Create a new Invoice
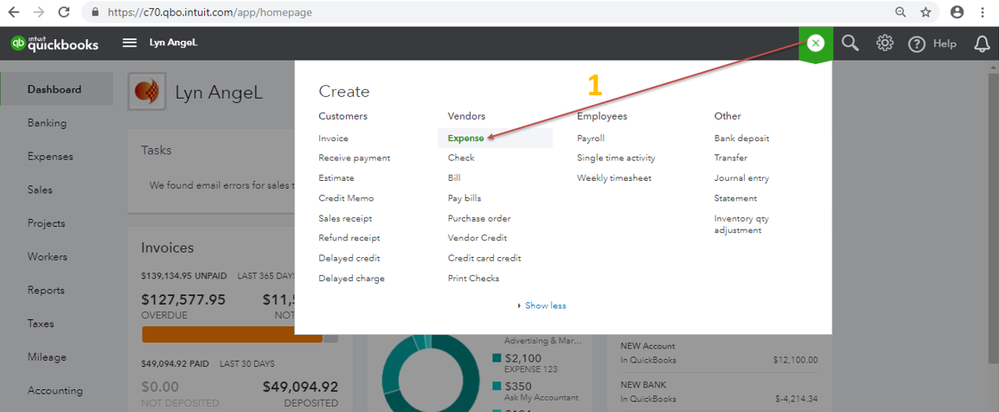This screenshot has width=999, height=412. click(x=333, y=138)
